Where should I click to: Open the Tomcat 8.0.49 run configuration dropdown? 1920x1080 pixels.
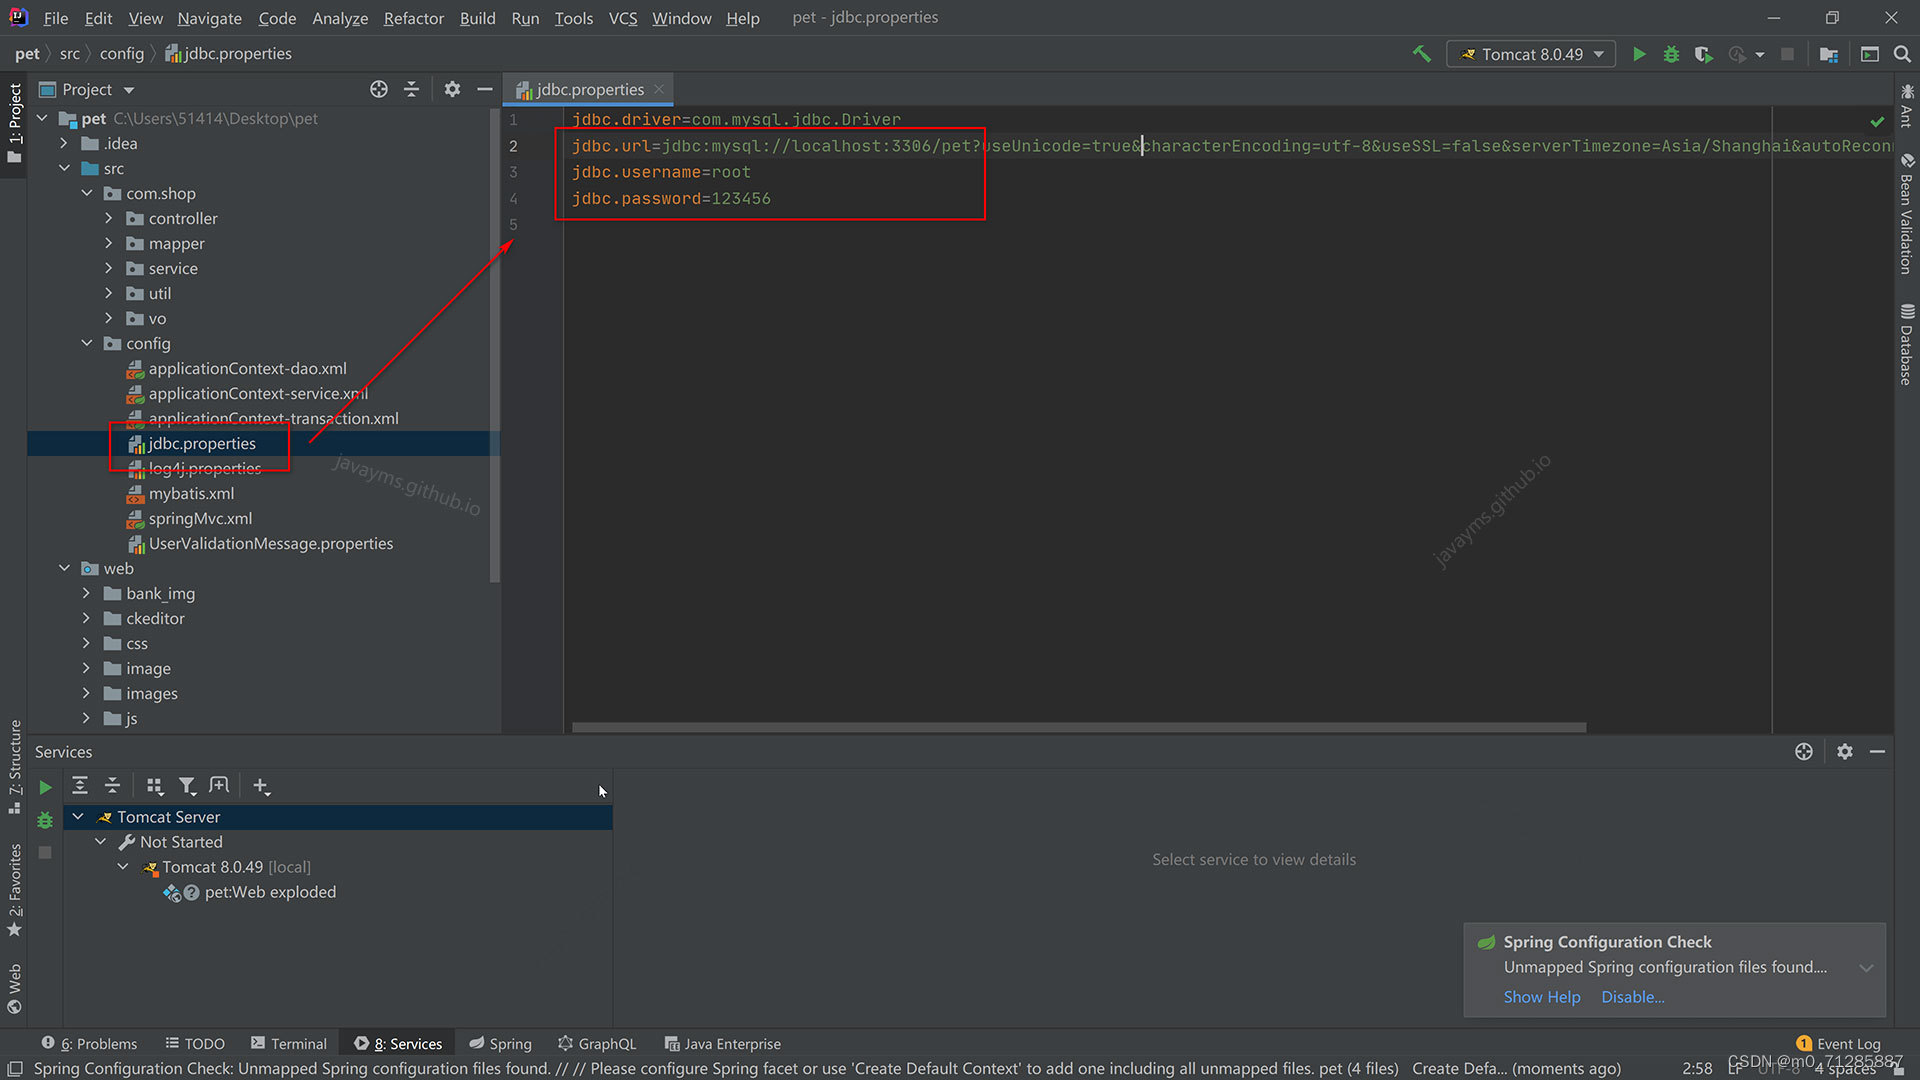point(1531,54)
